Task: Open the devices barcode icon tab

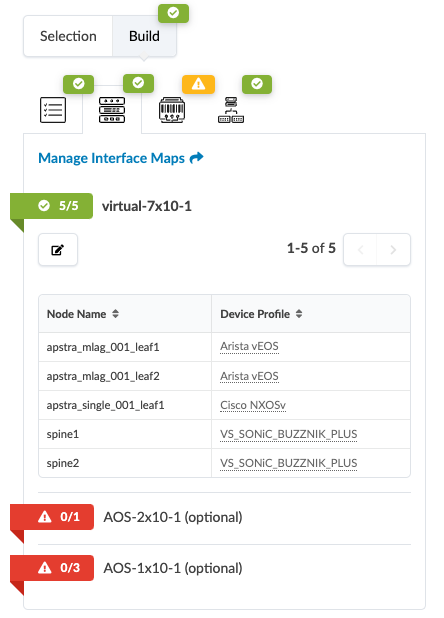Action: point(172,110)
